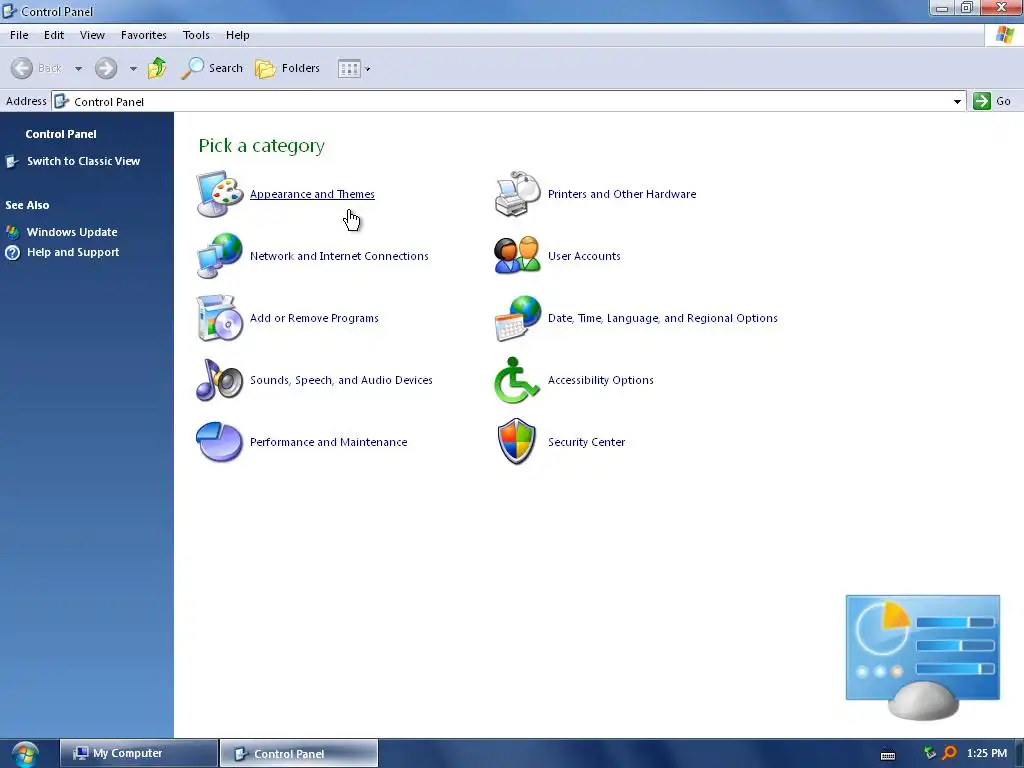Click the Windows Update link text
This screenshot has width=1024, height=768.
click(72, 232)
